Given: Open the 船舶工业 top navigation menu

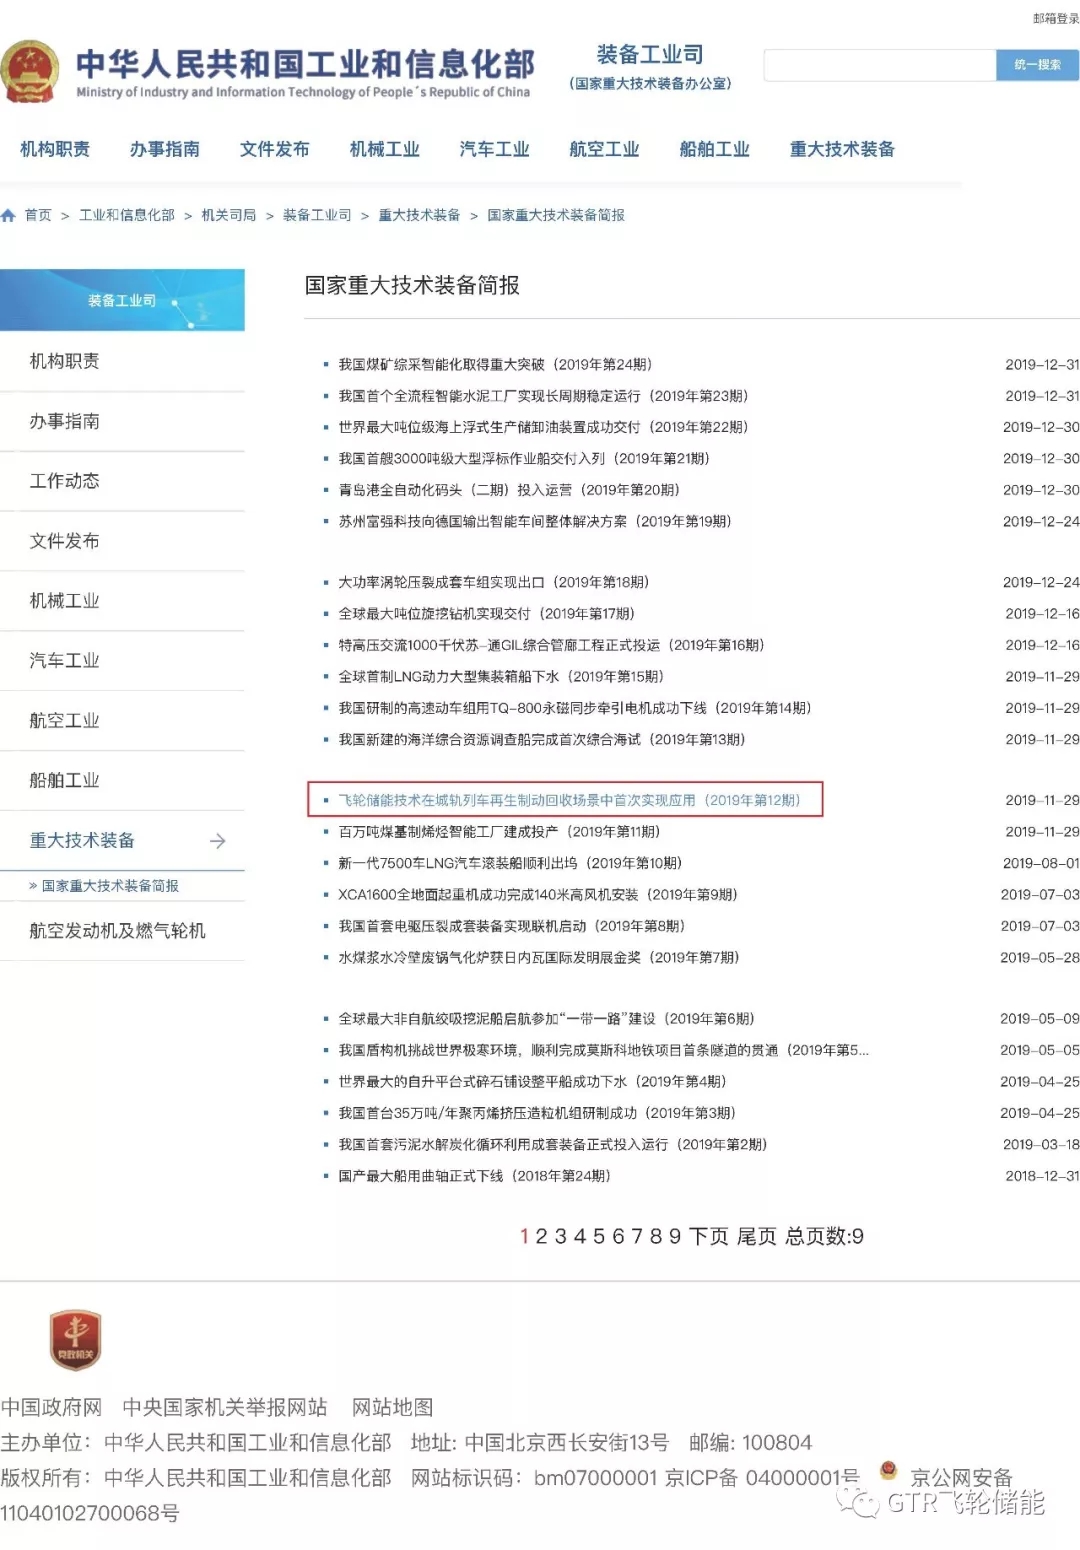Looking at the screenshot, I should (714, 149).
